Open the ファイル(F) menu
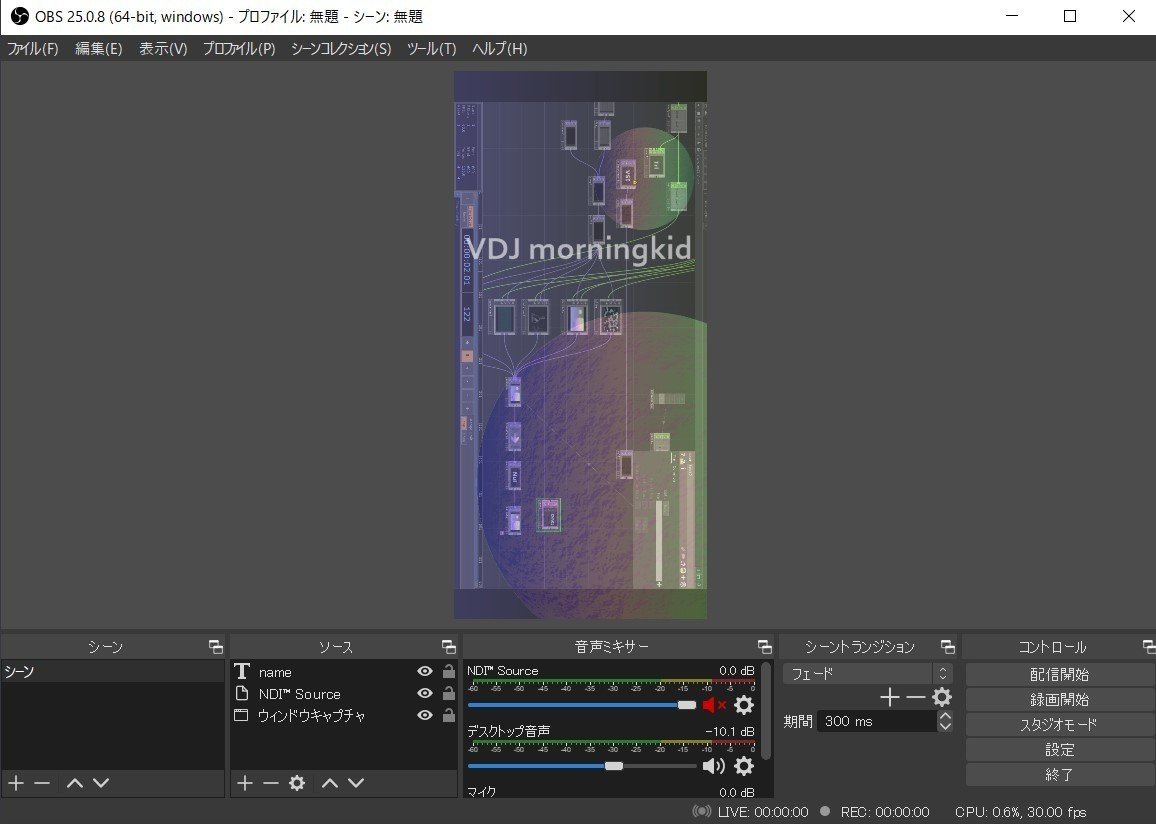The height and width of the screenshot is (824, 1156). [32, 49]
